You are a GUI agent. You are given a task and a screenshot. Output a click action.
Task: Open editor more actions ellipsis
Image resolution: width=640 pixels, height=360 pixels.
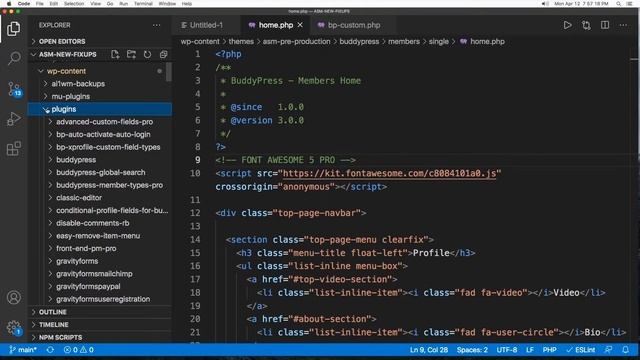[x=623, y=25]
